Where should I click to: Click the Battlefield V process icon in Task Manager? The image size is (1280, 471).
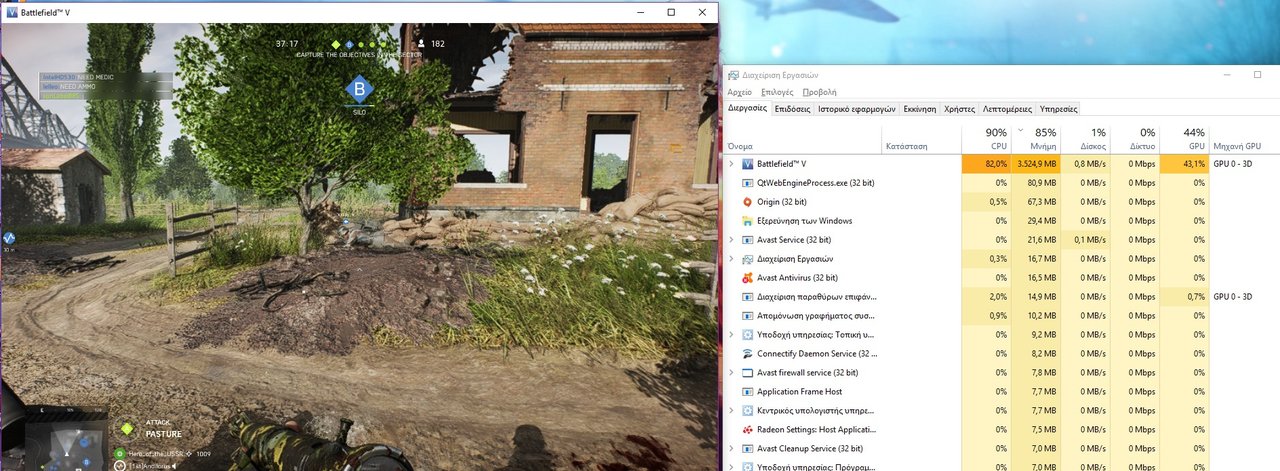coord(747,164)
